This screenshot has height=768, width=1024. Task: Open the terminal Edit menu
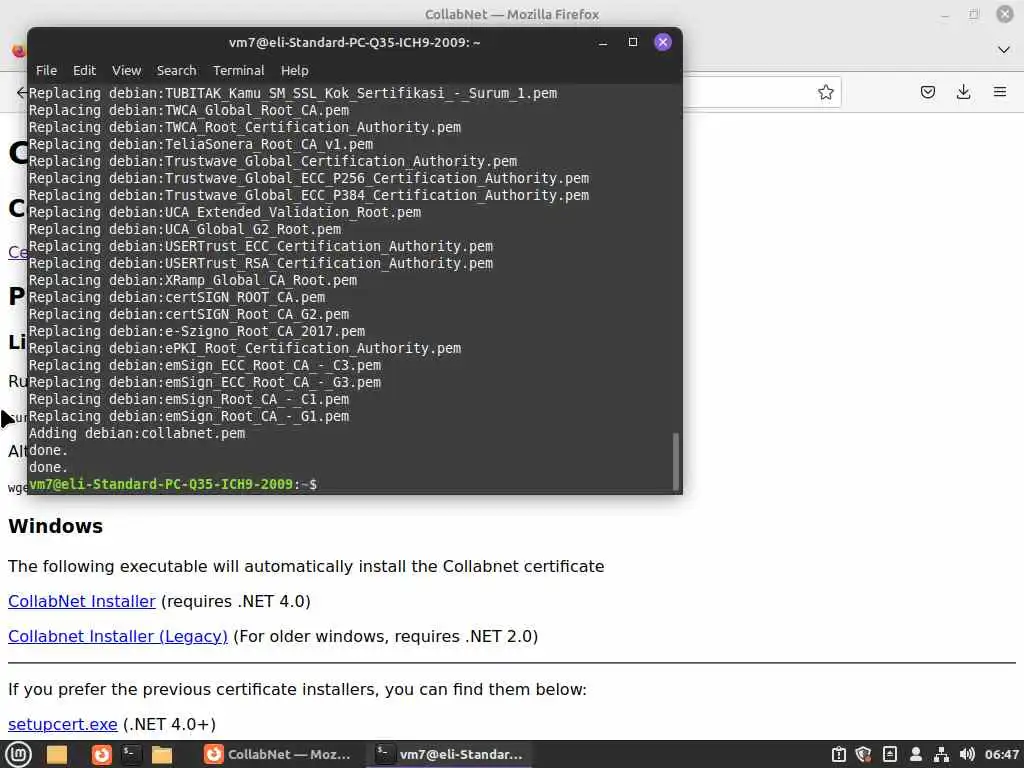[84, 71]
